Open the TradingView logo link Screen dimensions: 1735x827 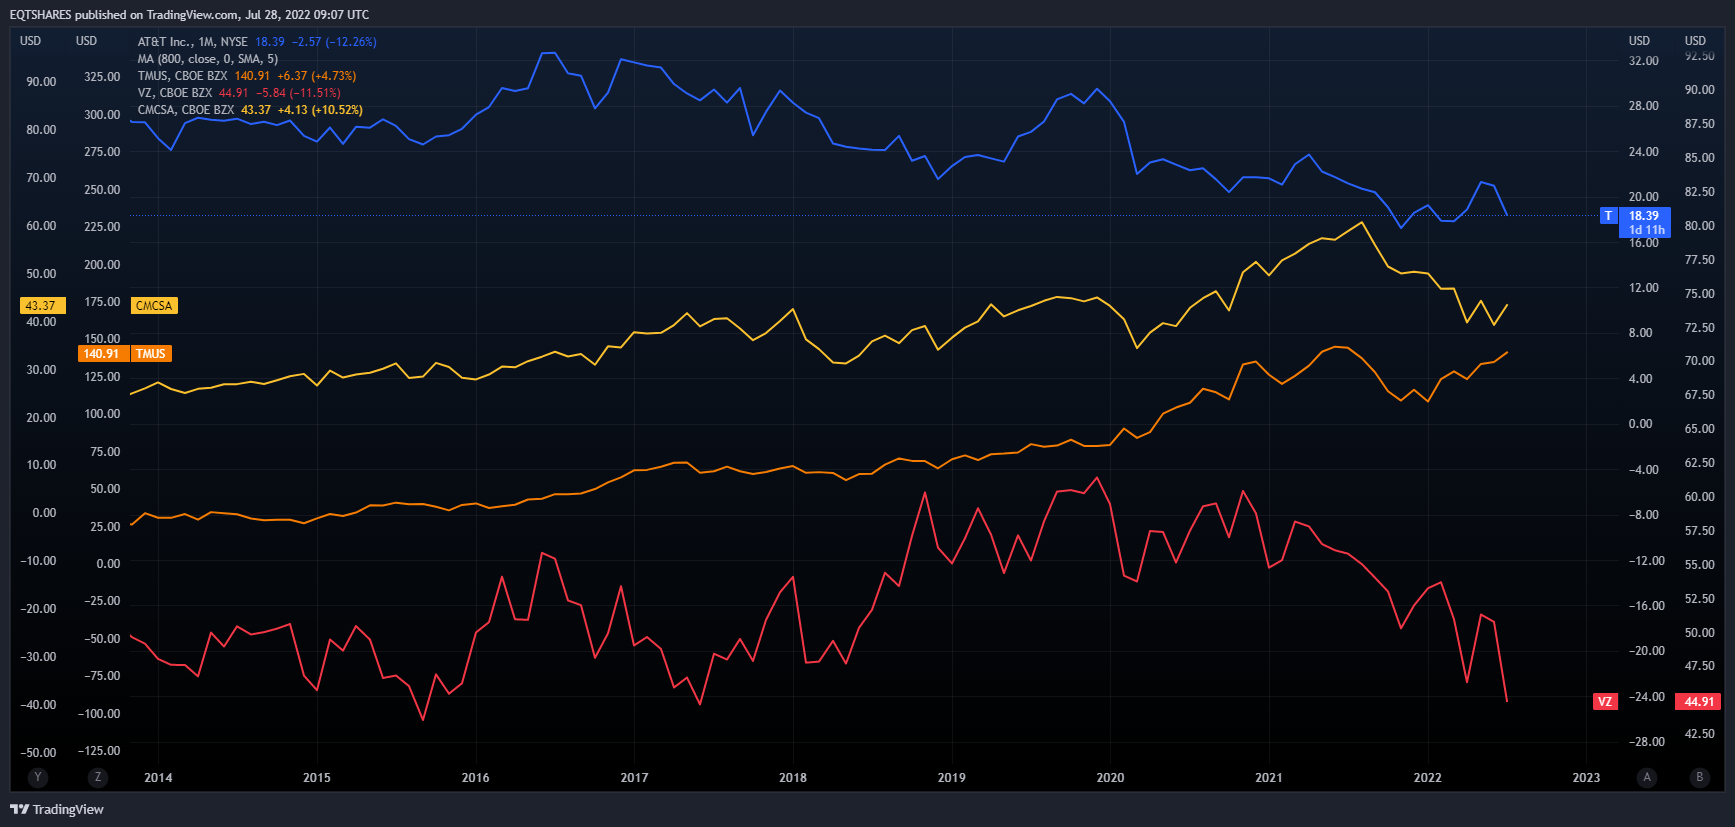[x=57, y=809]
